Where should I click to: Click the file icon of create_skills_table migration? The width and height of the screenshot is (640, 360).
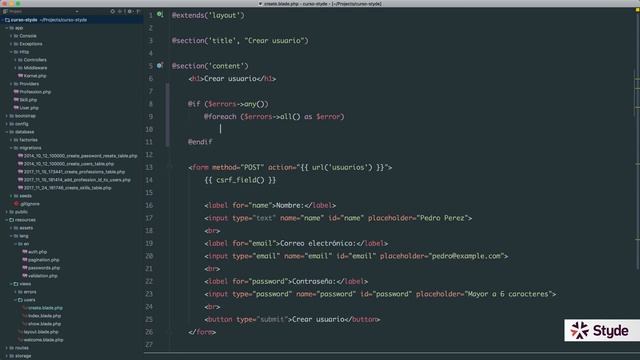20,188
